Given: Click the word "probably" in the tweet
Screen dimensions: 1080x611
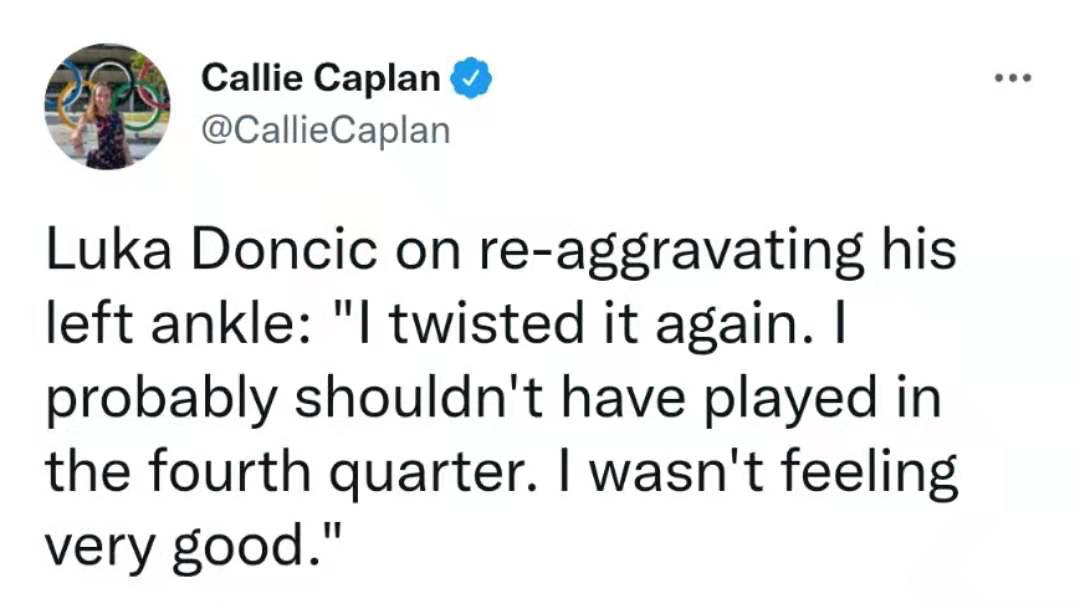Looking at the screenshot, I should 162,401.
